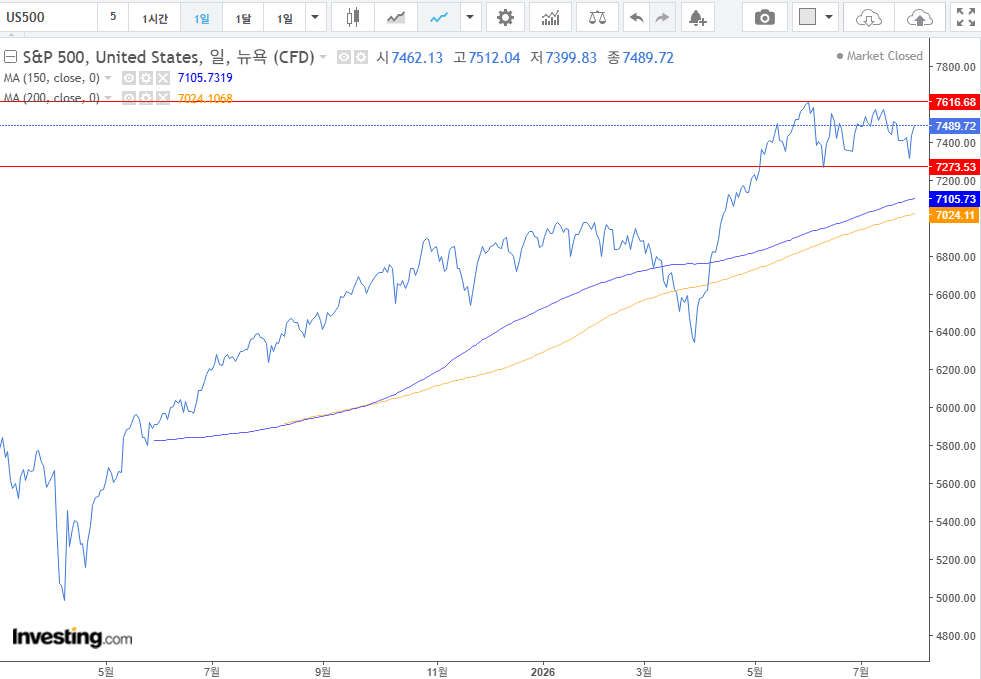Select the last 1일 interval before dropdown

point(285,18)
